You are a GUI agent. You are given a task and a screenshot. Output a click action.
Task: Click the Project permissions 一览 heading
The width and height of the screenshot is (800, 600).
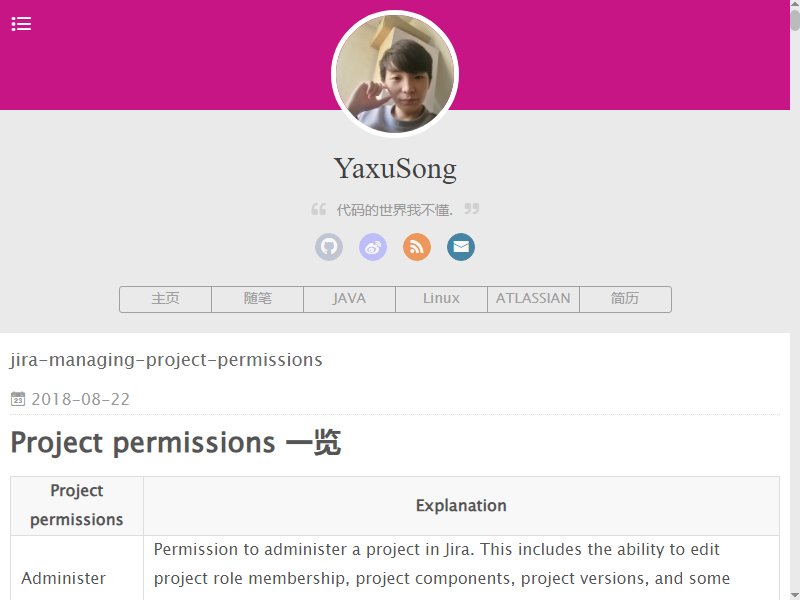coord(176,442)
